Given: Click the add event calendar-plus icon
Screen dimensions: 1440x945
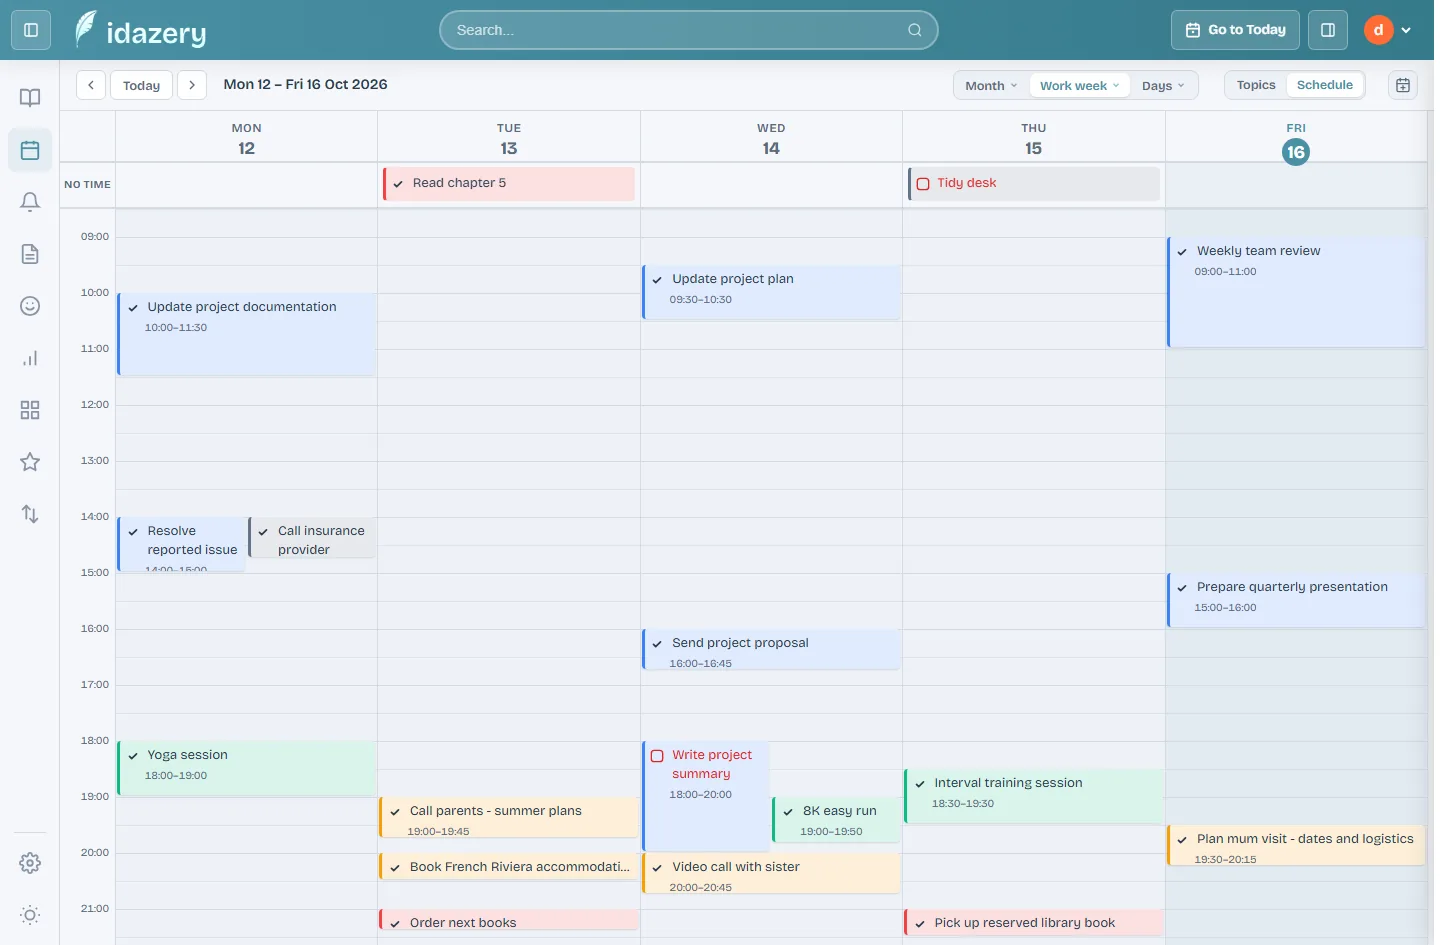Looking at the screenshot, I should tap(1403, 85).
